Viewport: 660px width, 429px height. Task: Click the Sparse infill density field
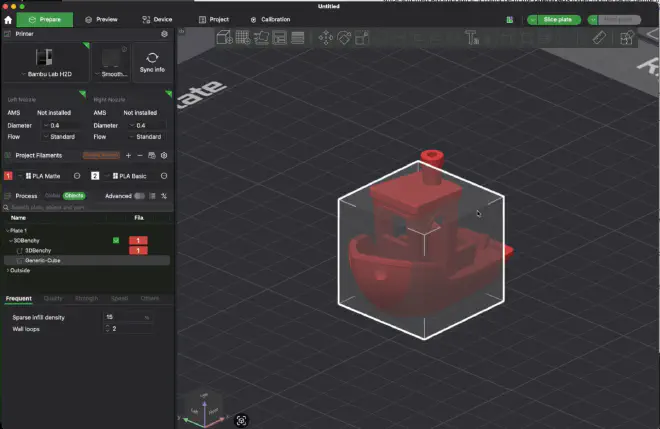(x=127, y=317)
